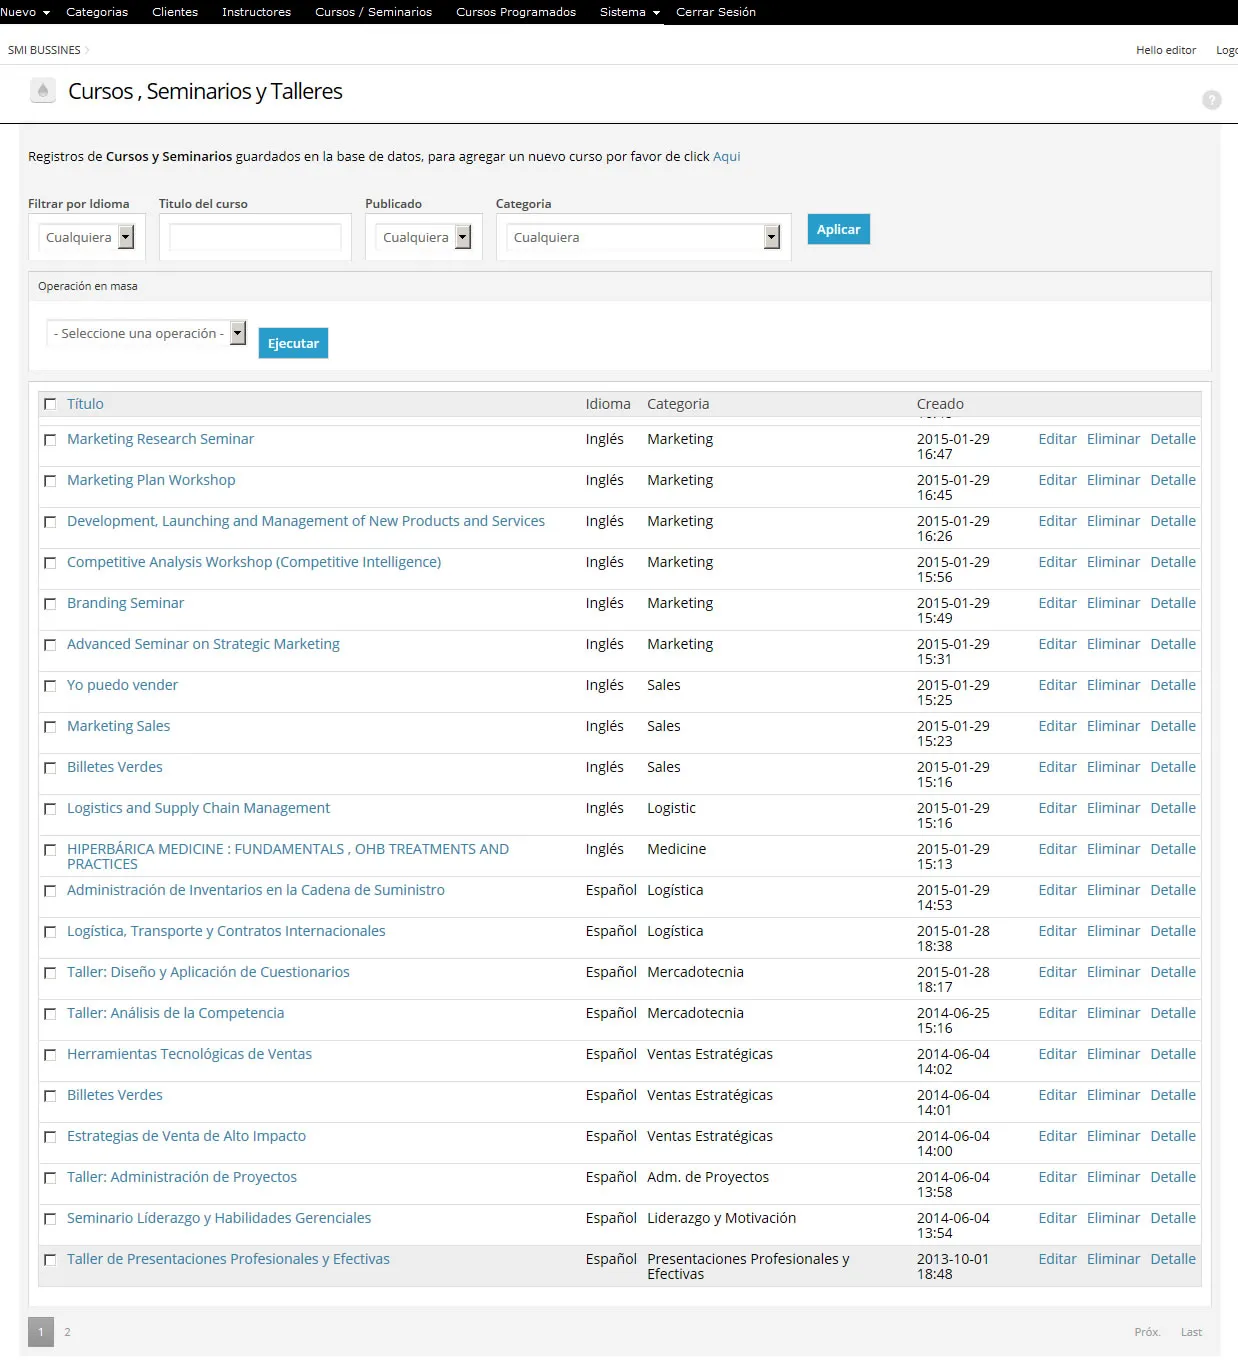The image size is (1238, 1364).
Task: Click current page 1 in pagination
Action: click(41, 1332)
